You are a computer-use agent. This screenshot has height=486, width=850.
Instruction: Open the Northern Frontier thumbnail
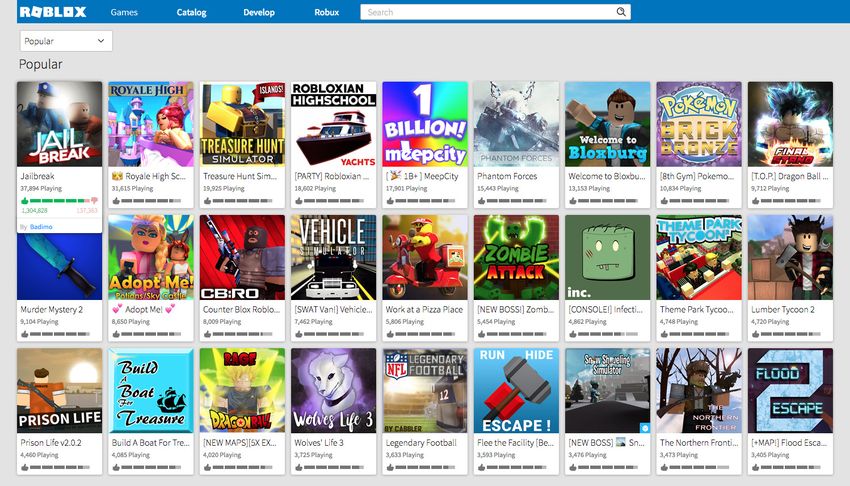pyautogui.click(x=699, y=391)
